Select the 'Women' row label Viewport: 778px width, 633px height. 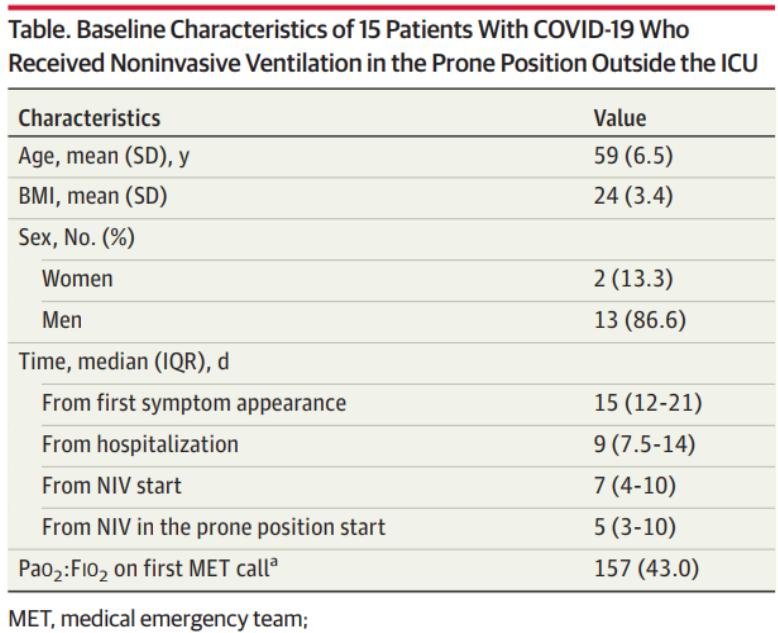[77, 279]
